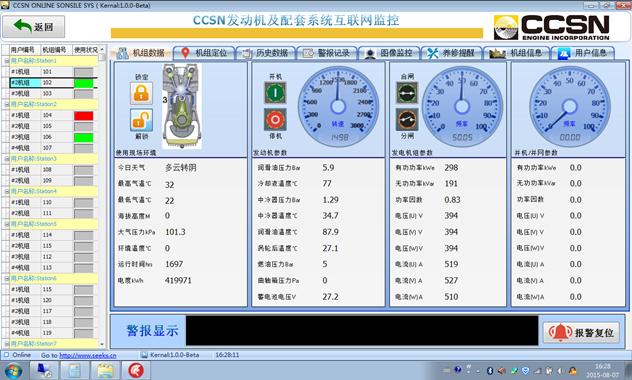Click the 蓄电池电压 value 27.2
This screenshot has width=632, height=380.
pyautogui.click(x=331, y=297)
